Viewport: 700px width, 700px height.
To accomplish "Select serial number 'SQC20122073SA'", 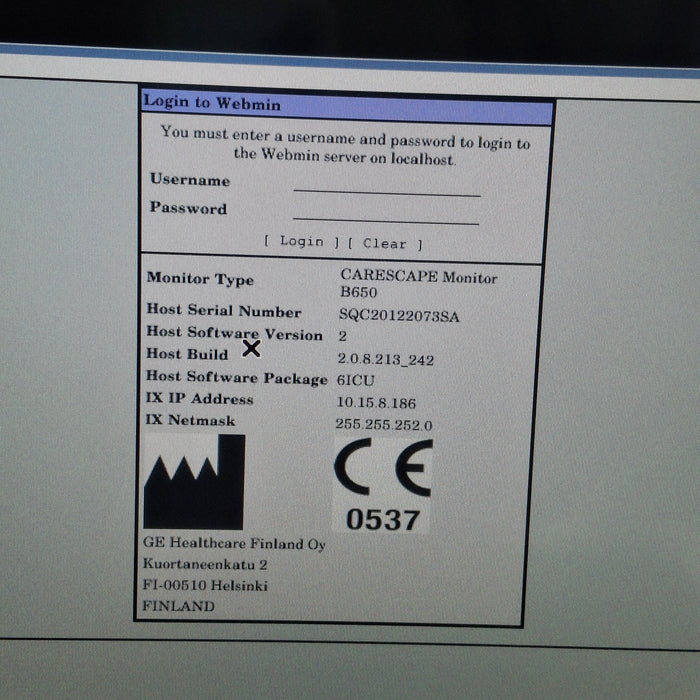I will pos(399,316).
